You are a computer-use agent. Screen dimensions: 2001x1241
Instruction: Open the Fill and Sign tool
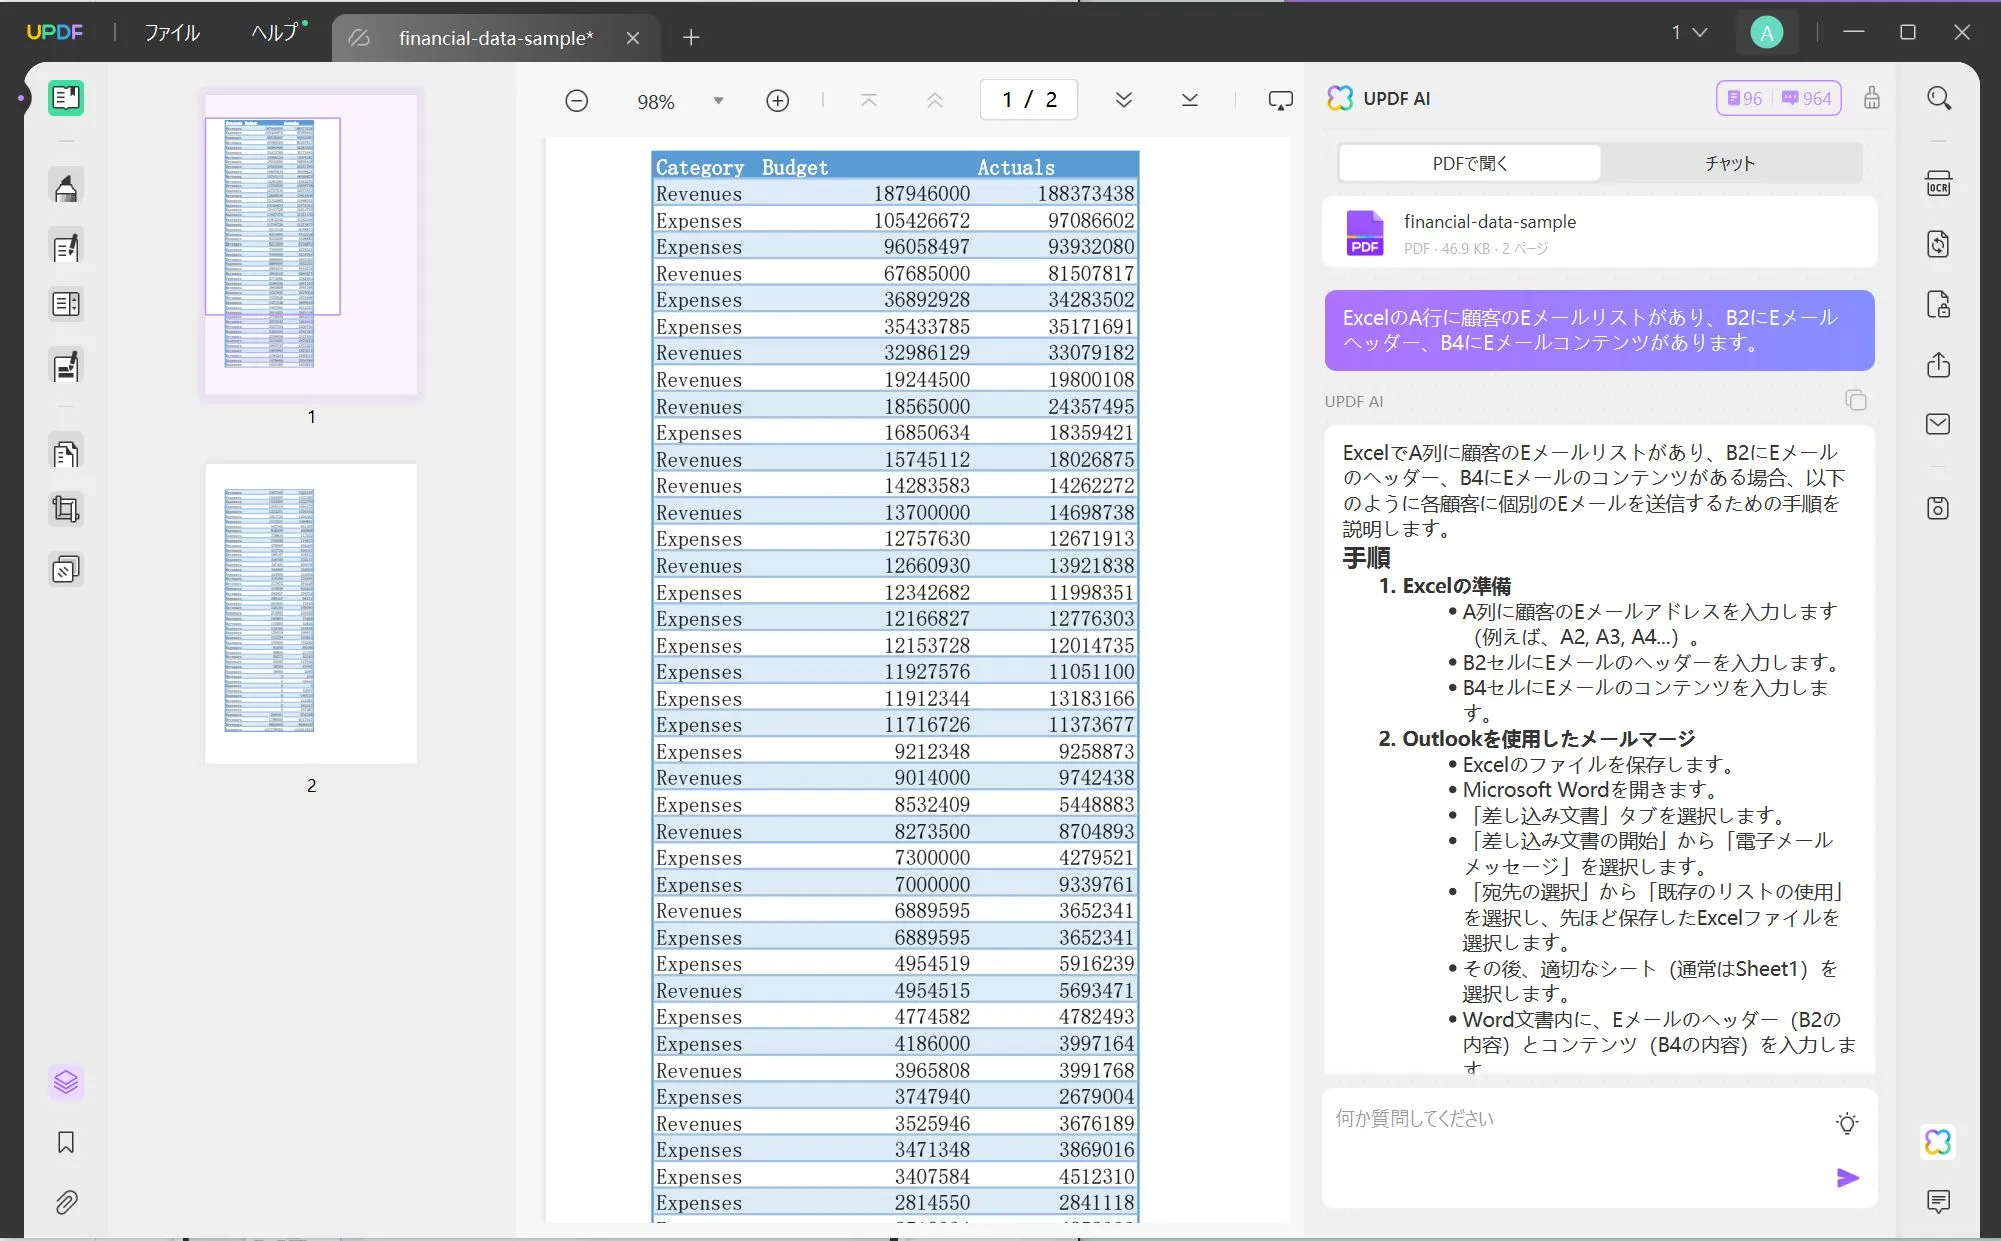coord(66,367)
